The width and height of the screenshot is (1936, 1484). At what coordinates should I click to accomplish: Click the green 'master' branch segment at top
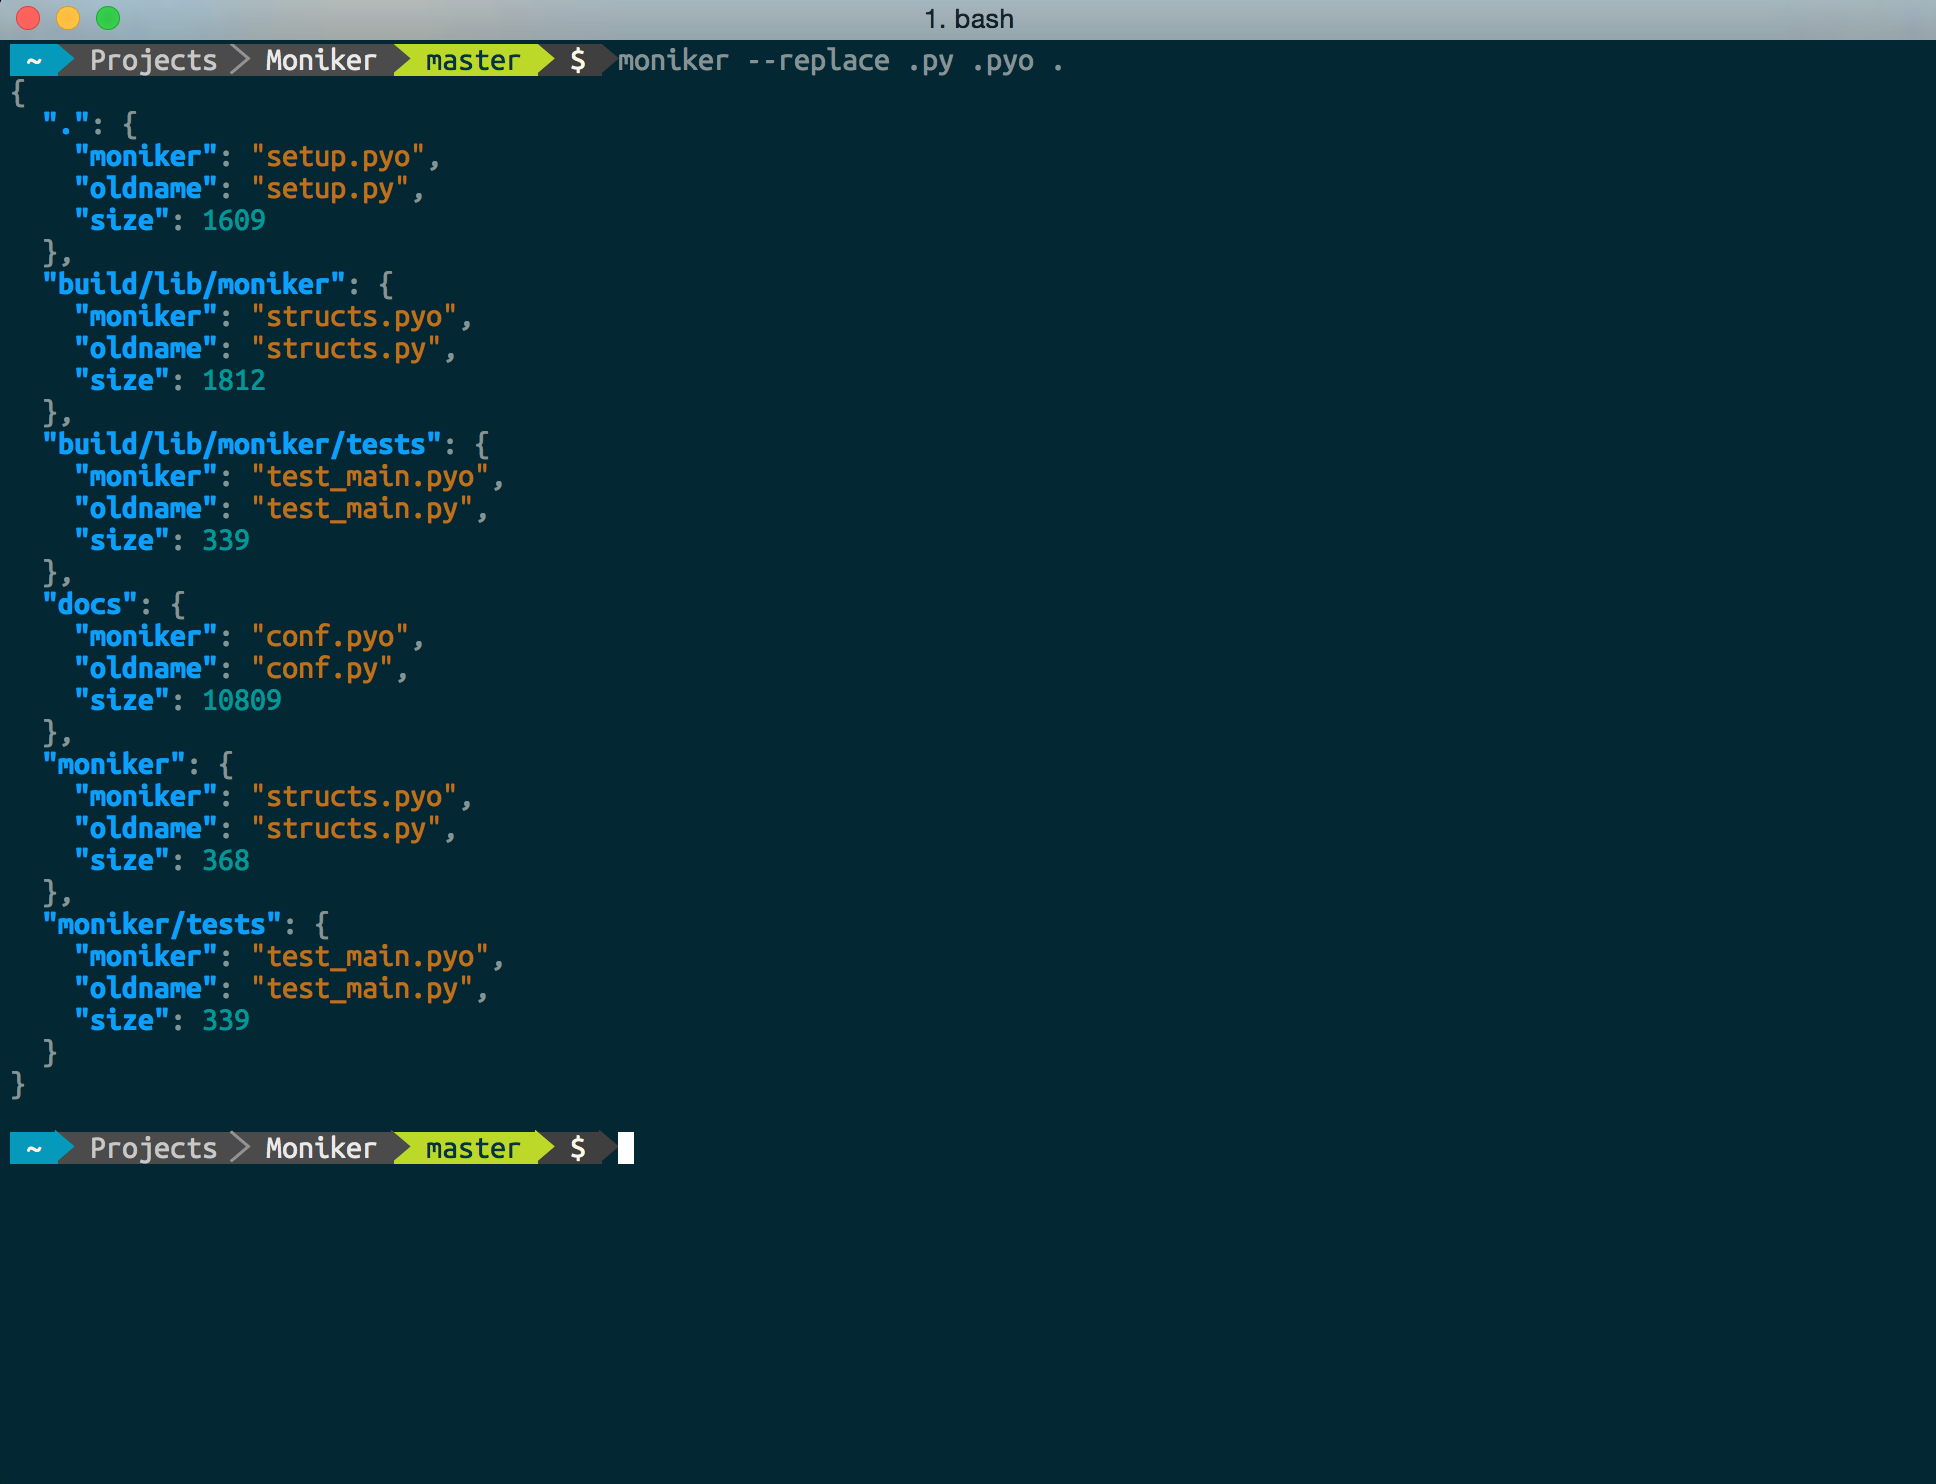tap(472, 60)
